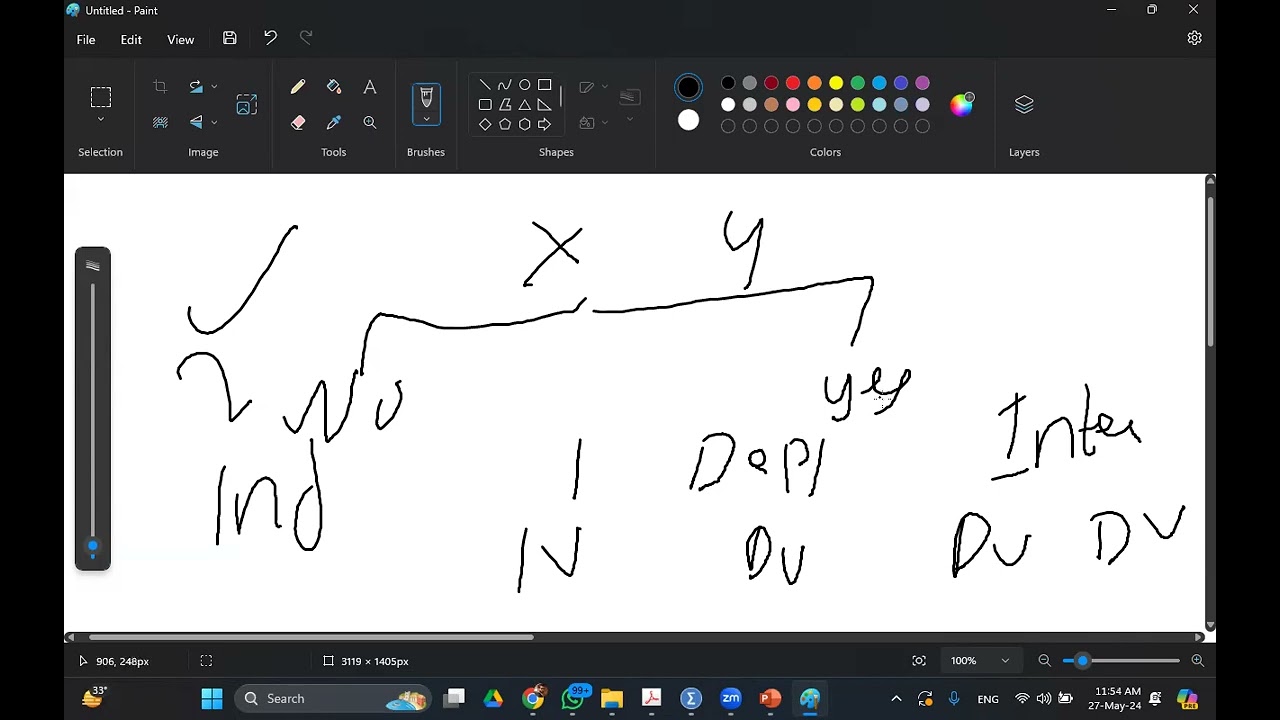Select the rectangular Selection tool

point(101,97)
